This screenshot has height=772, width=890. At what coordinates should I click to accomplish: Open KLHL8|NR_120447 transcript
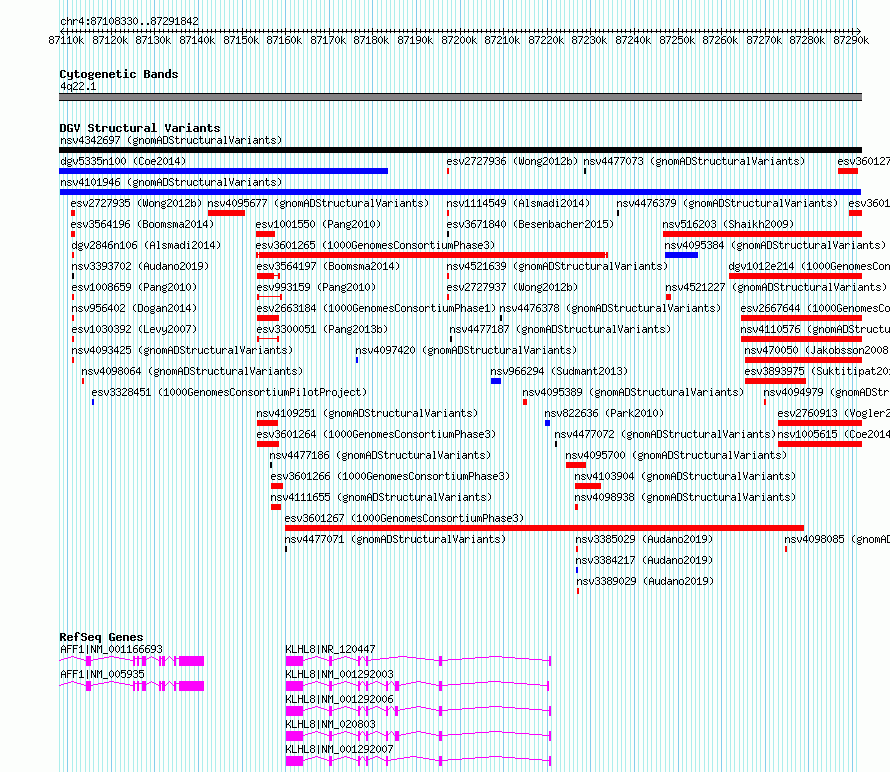tap(418, 661)
